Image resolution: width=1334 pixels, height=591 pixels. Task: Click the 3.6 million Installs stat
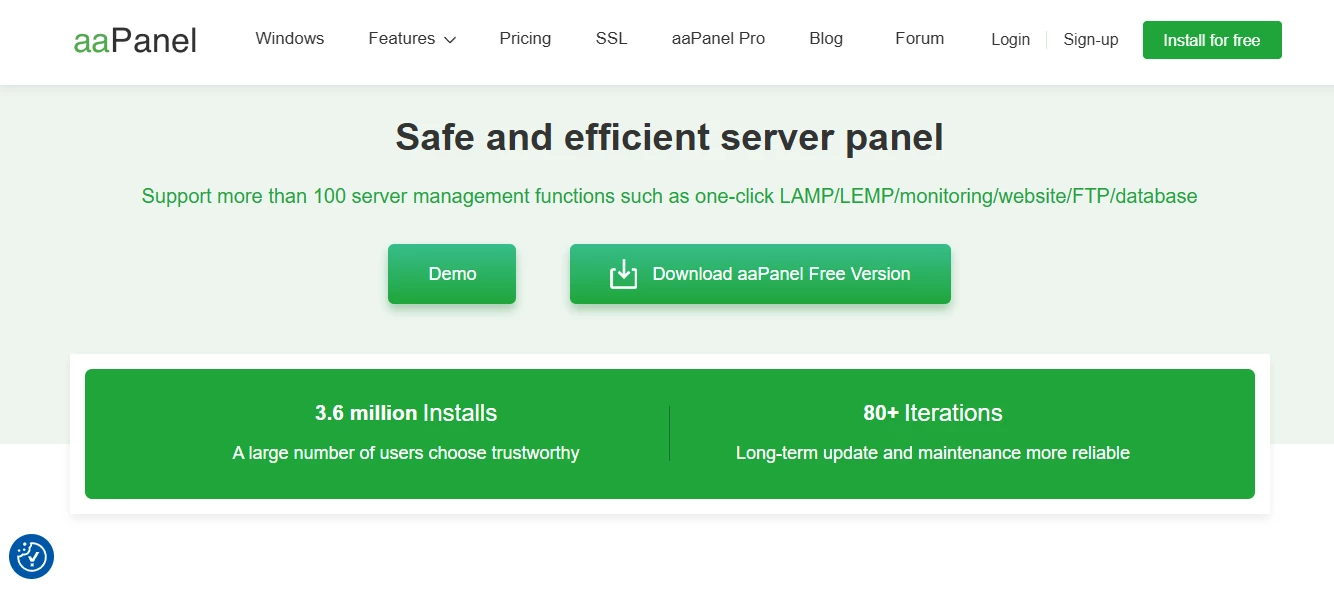point(406,413)
